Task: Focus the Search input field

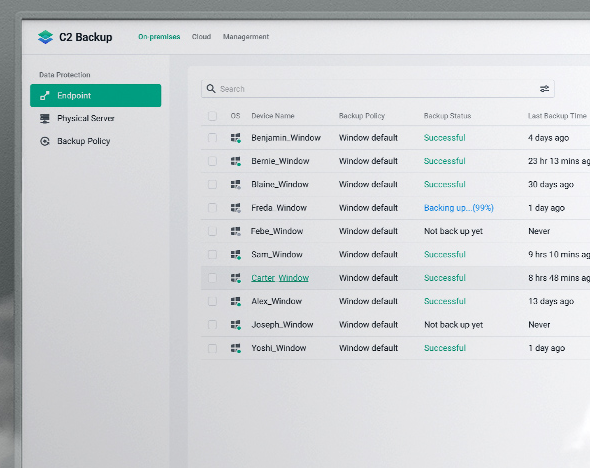Action: click(x=377, y=89)
